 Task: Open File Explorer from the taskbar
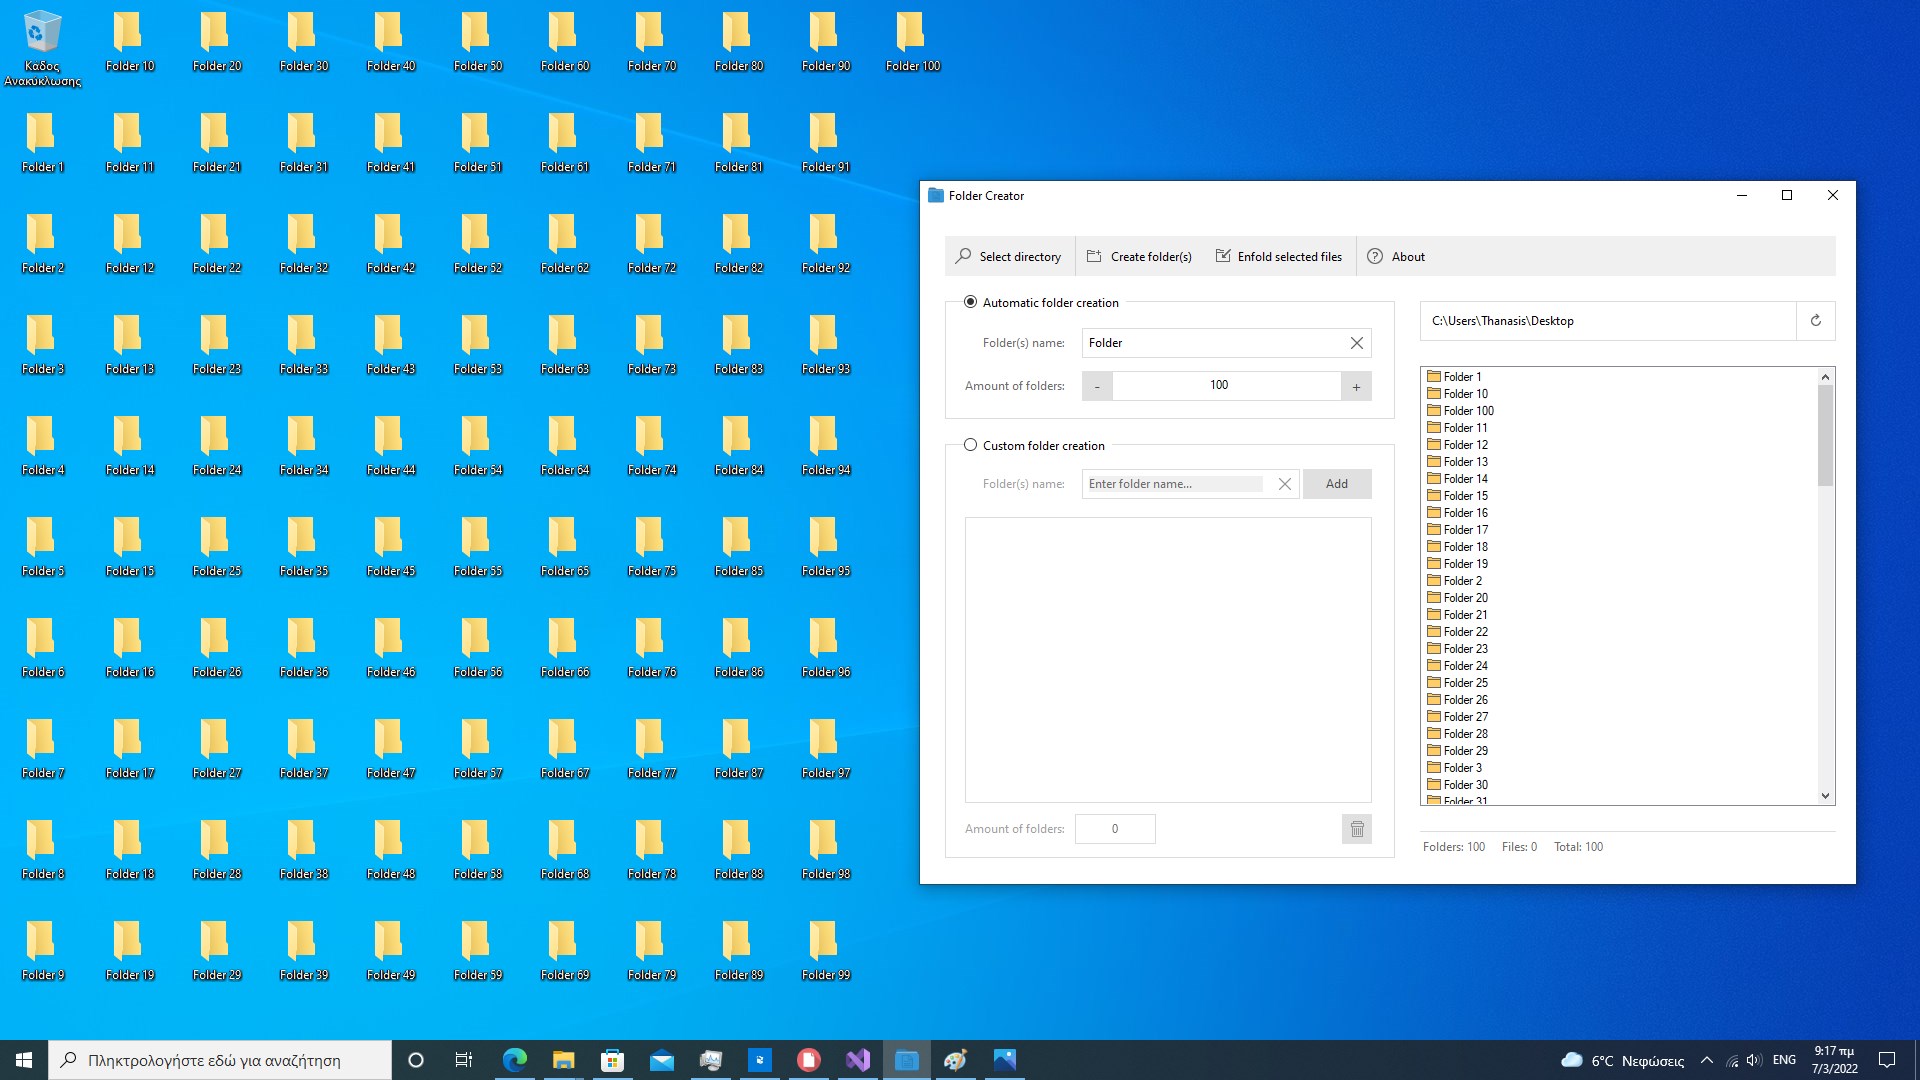[x=563, y=1060]
